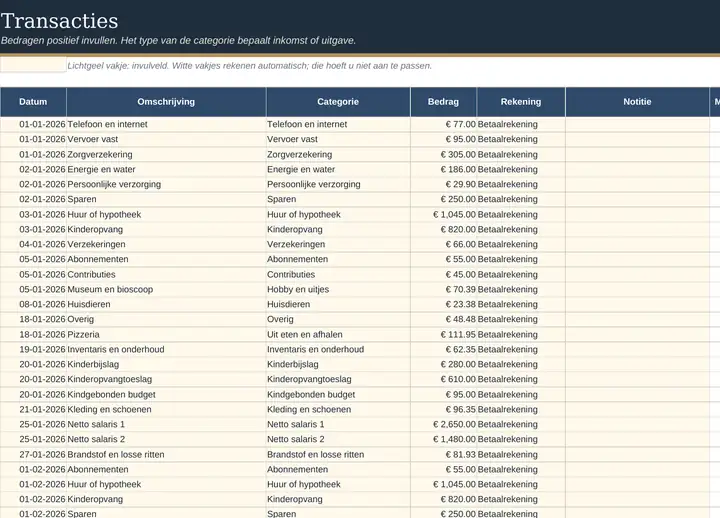The height and width of the screenshot is (518, 720).
Task: Click Categorie cell 'Hobby en uitjes'
Action: 338,289
